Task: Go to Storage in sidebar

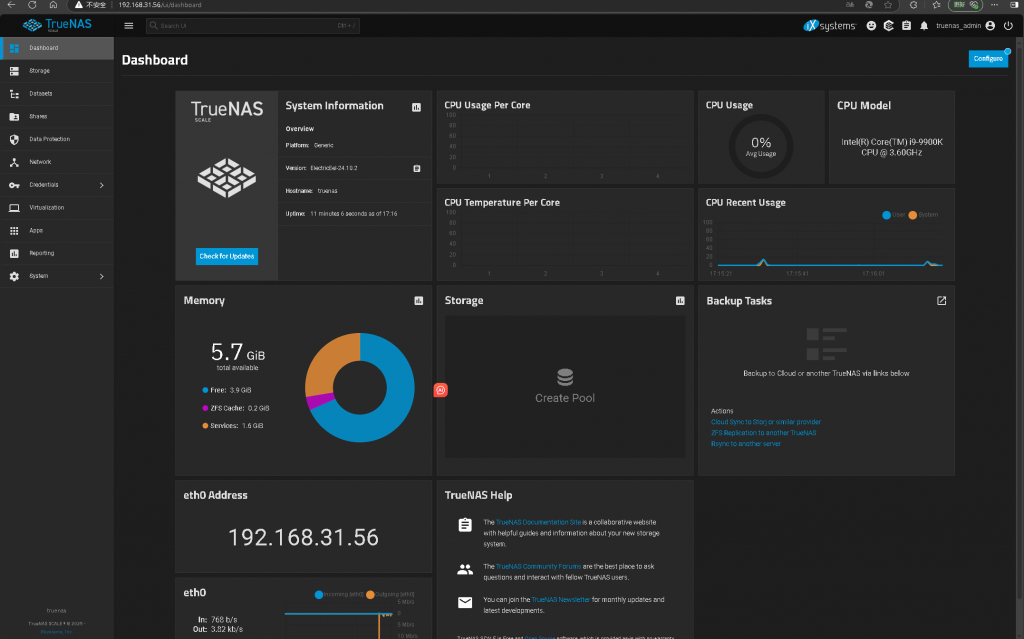Action: coord(40,71)
